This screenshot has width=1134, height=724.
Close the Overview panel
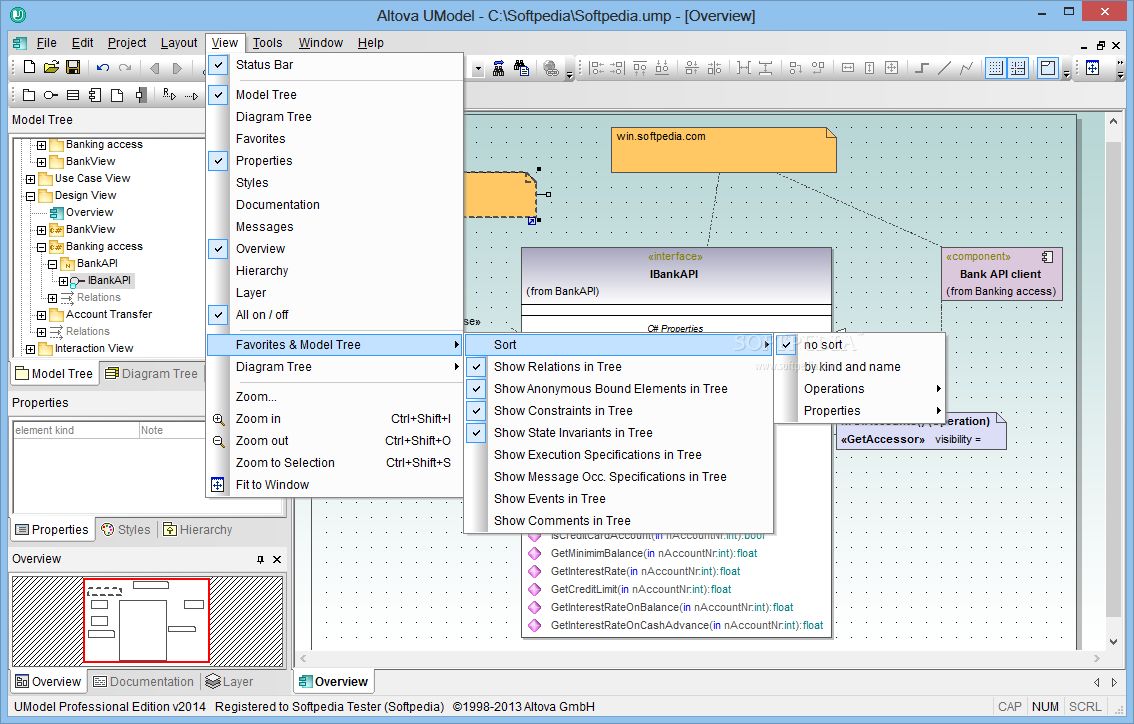pos(277,559)
